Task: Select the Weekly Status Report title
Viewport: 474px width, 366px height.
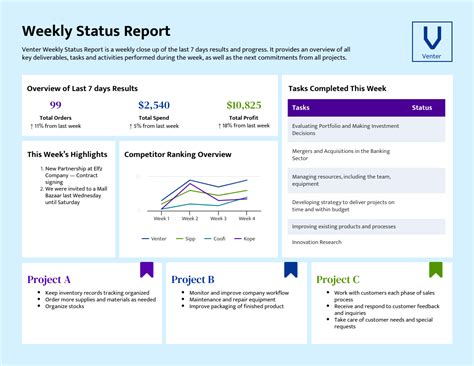Action: pyautogui.click(x=96, y=31)
